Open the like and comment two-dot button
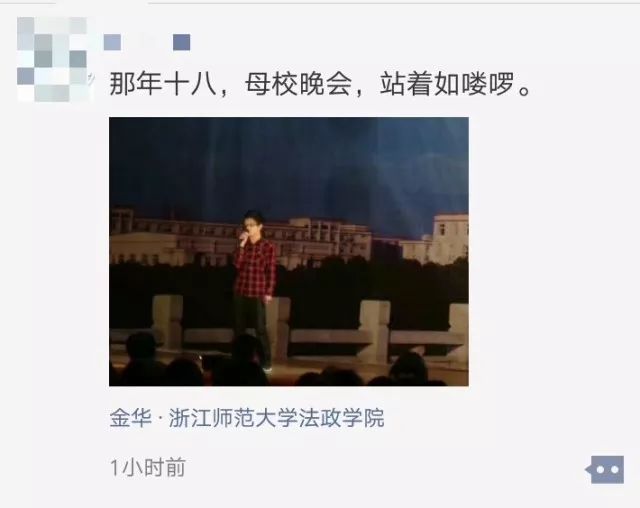 pyautogui.click(x=605, y=470)
